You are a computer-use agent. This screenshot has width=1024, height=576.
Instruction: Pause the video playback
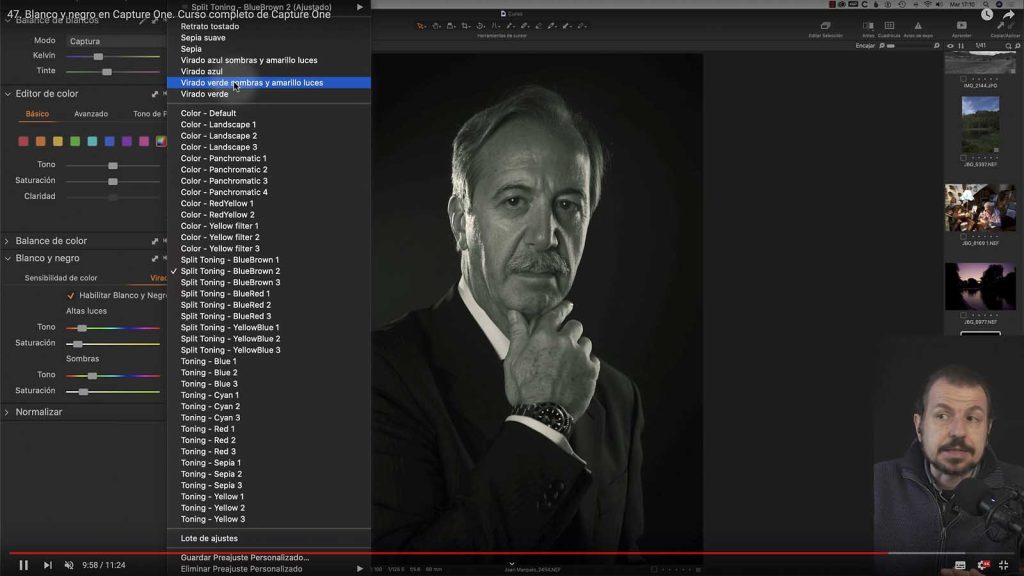[24, 565]
